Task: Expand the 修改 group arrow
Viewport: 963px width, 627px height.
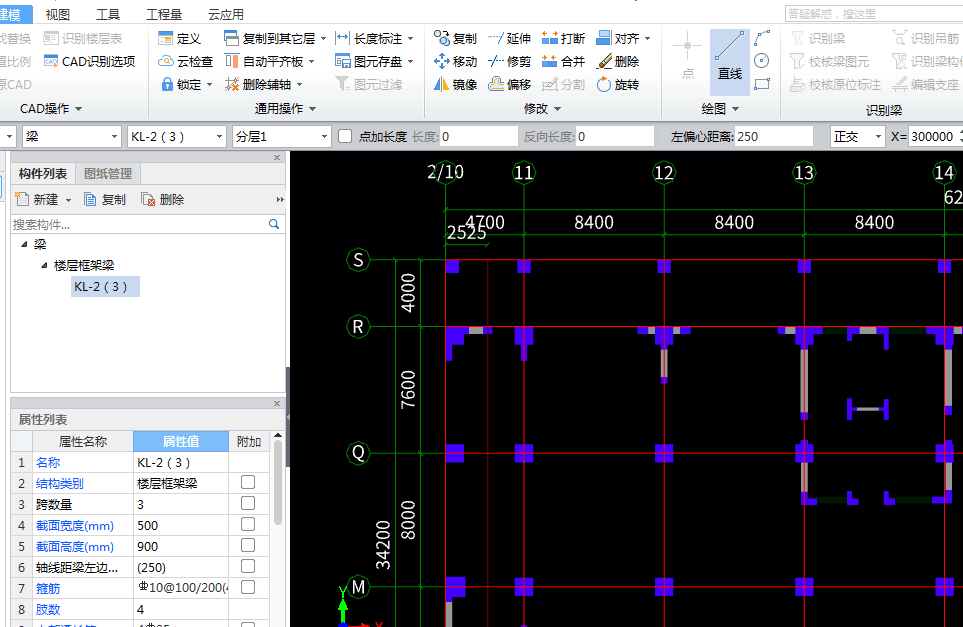Action: [558, 109]
